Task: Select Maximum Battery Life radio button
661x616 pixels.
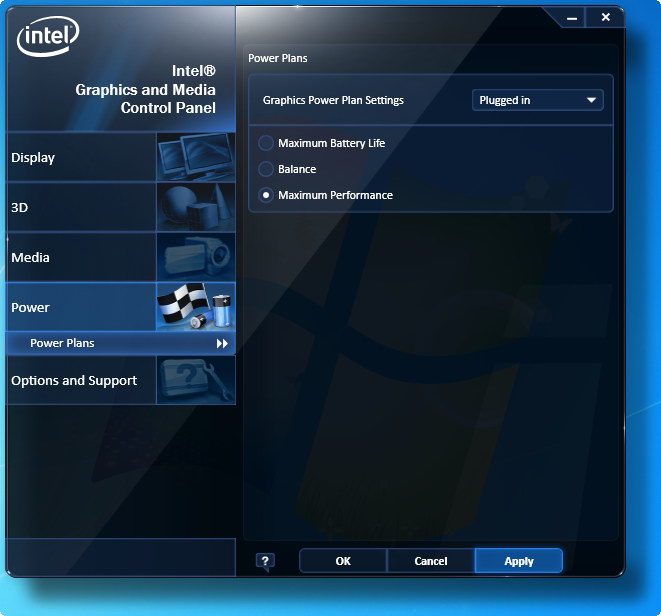Action: coord(266,143)
